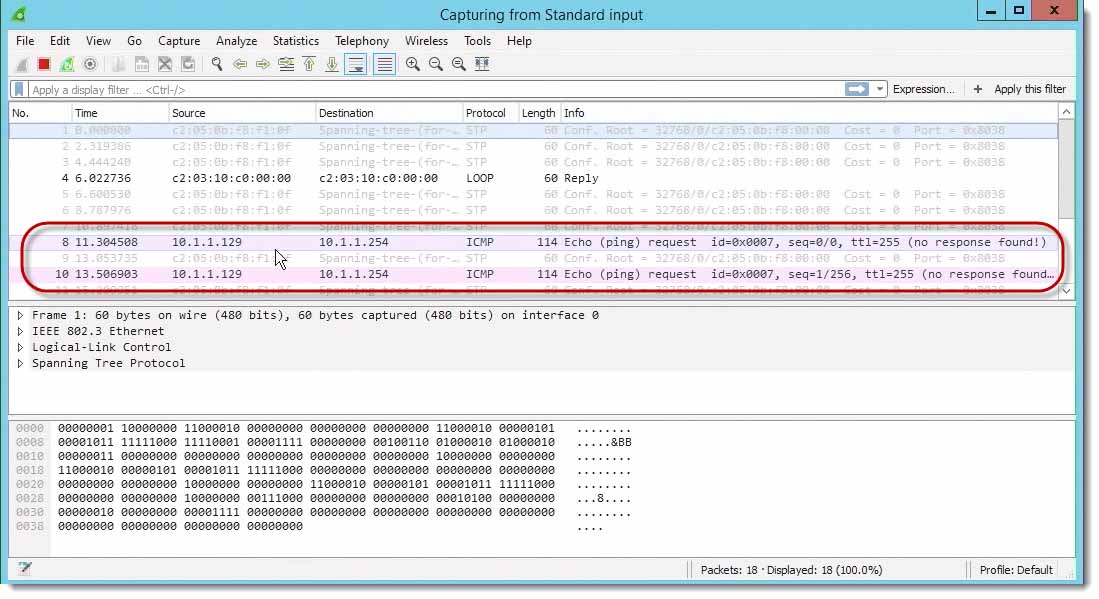Select packet 8 ICMP echo request seq=0/0
Viewport: 1099px width, 599px height.
tap(533, 242)
